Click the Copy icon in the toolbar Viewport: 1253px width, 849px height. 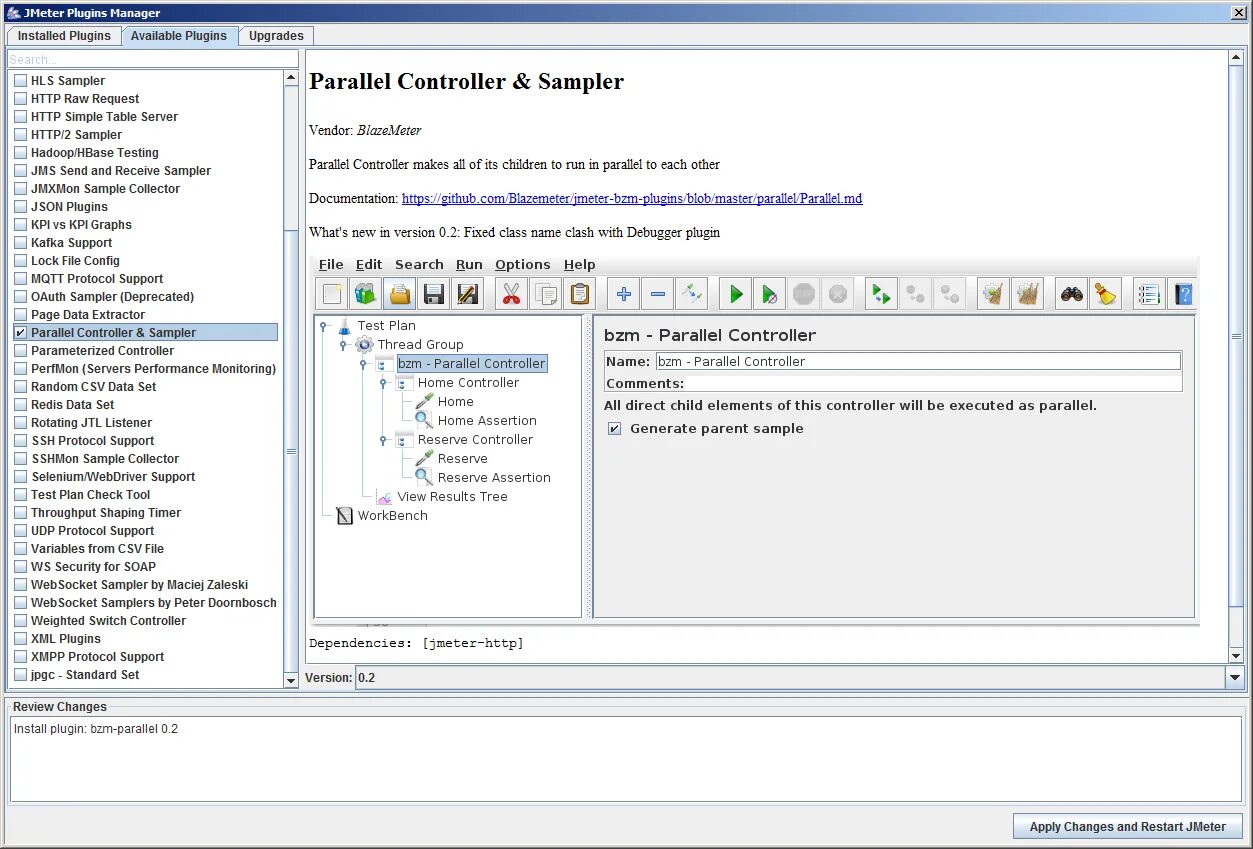coord(545,294)
